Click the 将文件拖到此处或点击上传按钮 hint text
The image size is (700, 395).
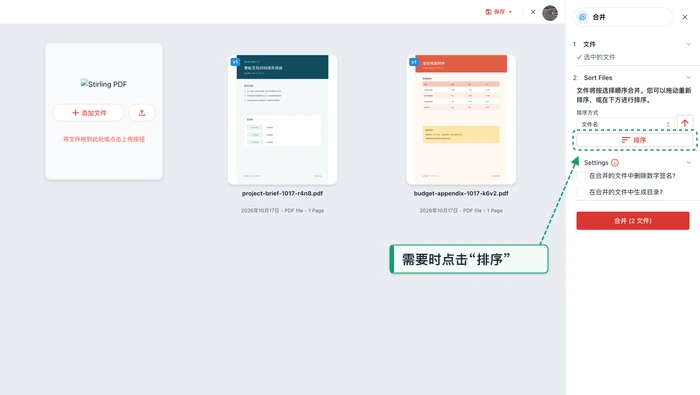point(104,139)
